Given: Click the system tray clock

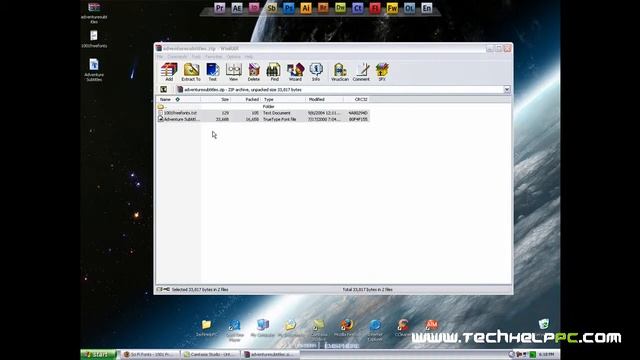Looking at the screenshot, I should pyautogui.click(x=547, y=354).
